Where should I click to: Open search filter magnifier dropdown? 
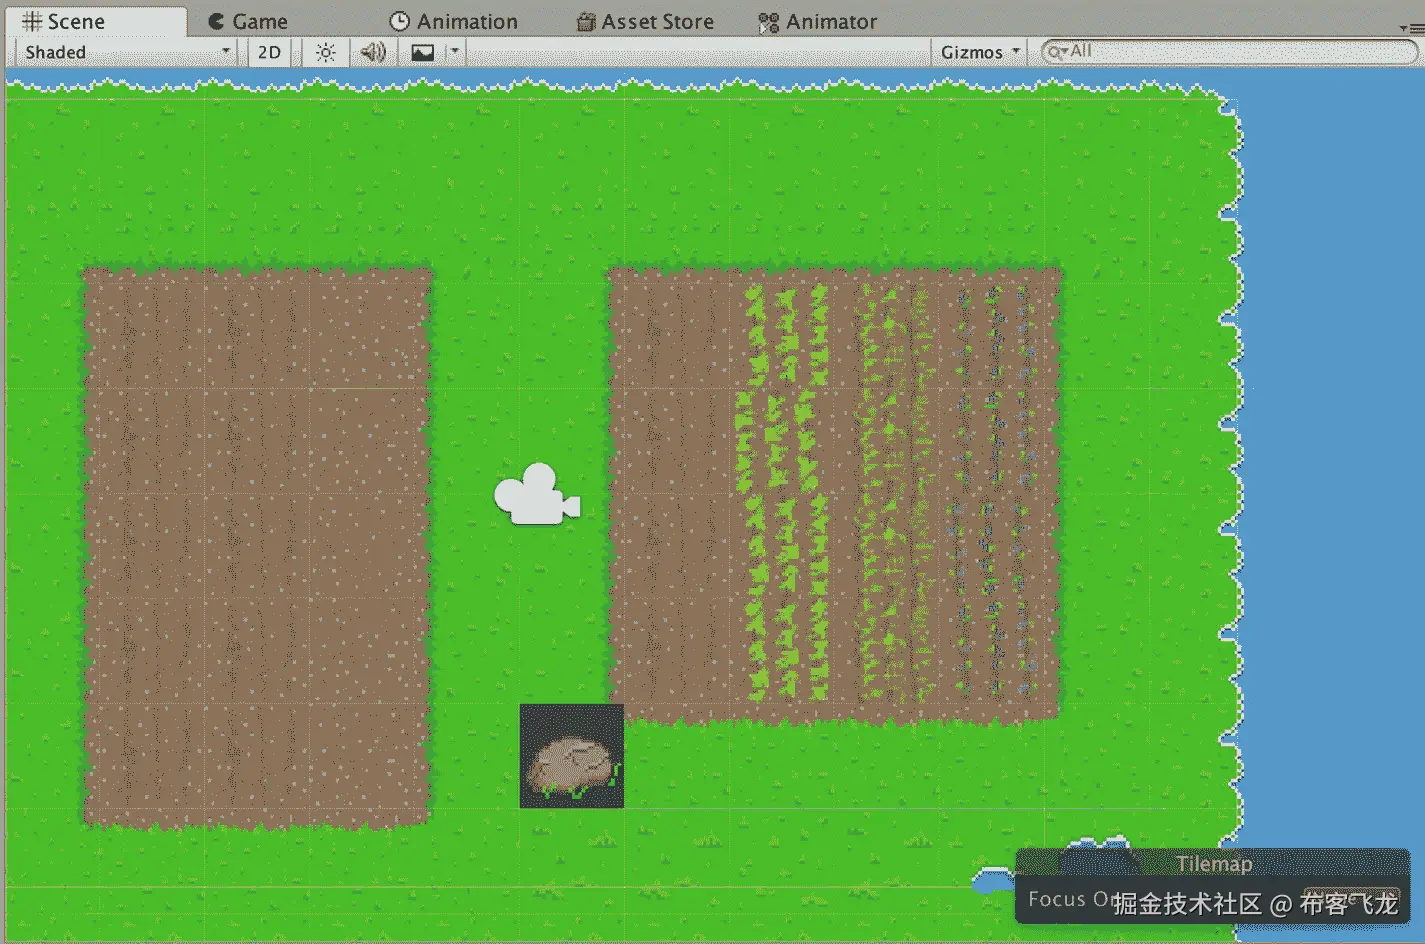tap(1057, 51)
